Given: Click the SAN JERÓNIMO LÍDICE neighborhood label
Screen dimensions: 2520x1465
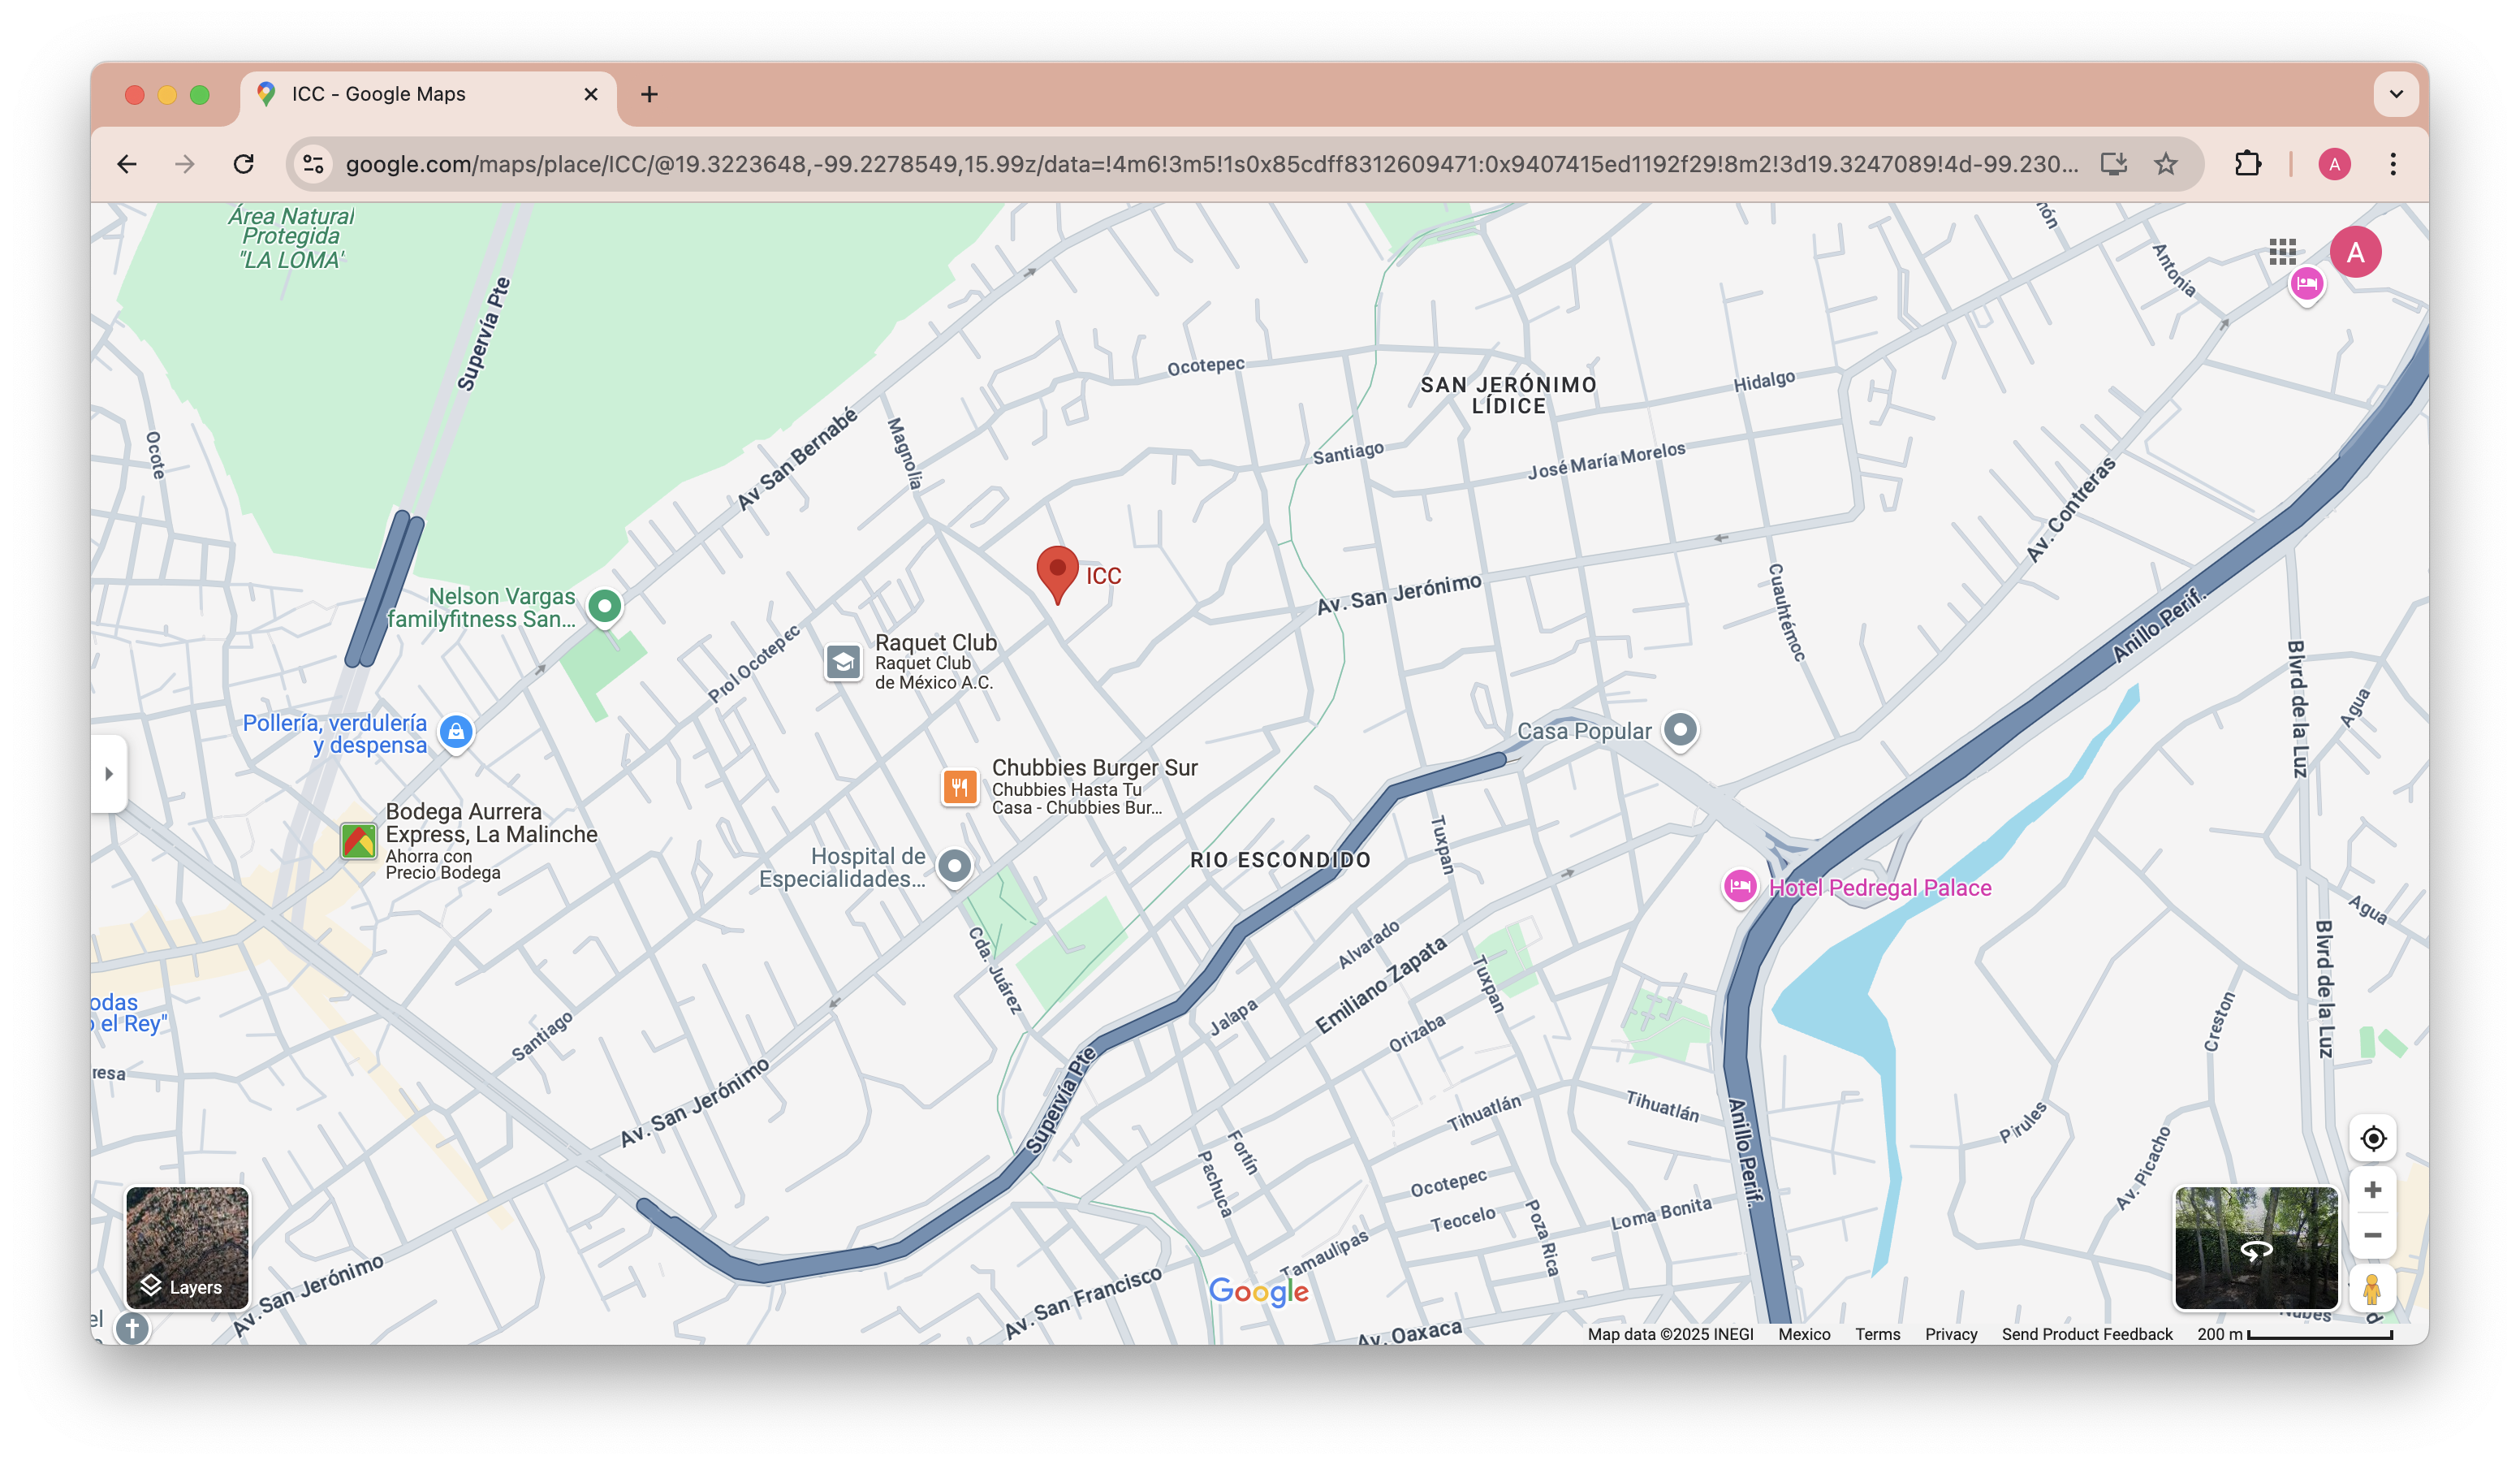Looking at the screenshot, I should (1508, 395).
